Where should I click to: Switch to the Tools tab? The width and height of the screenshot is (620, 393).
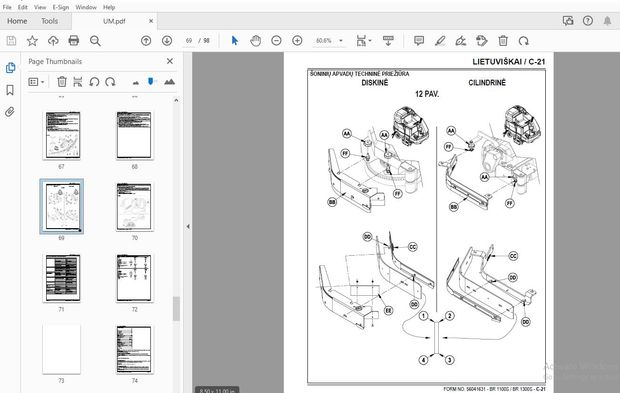click(49, 21)
